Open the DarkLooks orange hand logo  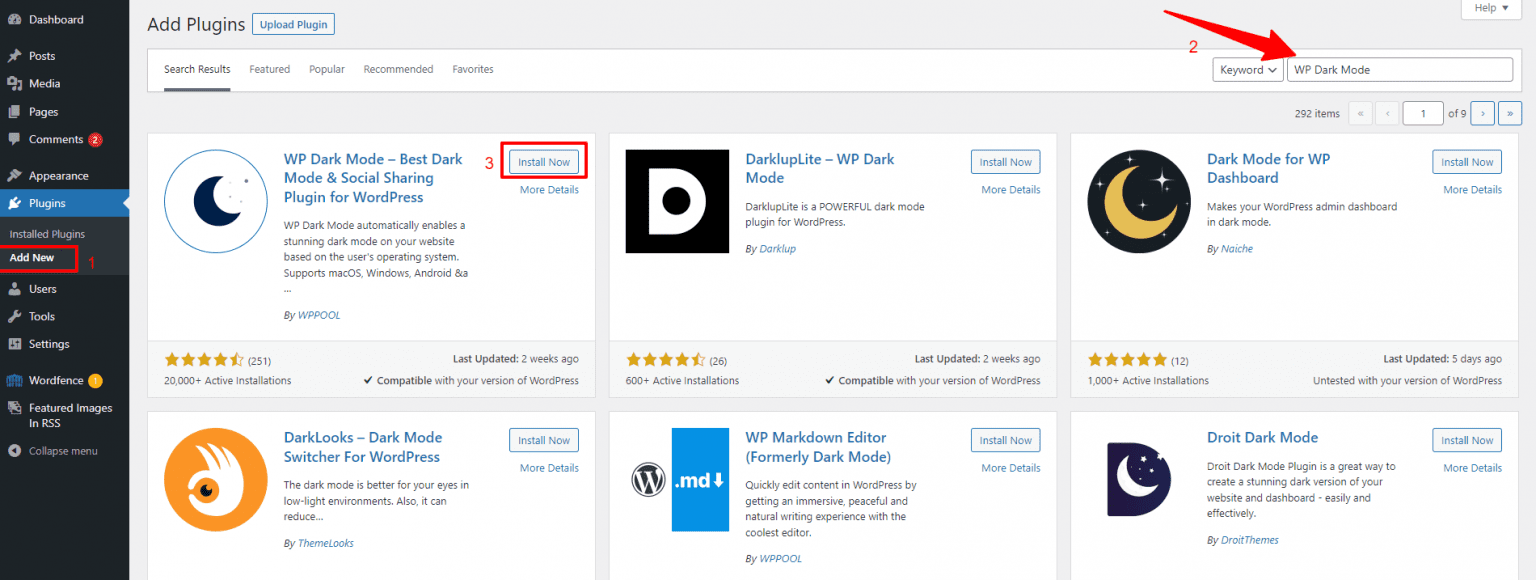216,480
